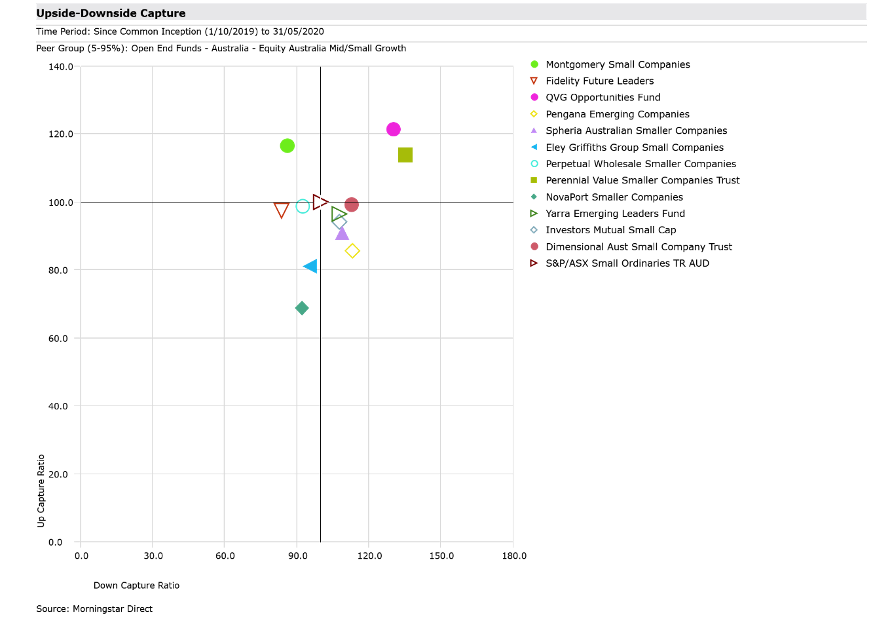Viewport: 872px width, 632px height.
Task: Click legend marker for Investors Mutual Small Cap
Action: point(534,230)
